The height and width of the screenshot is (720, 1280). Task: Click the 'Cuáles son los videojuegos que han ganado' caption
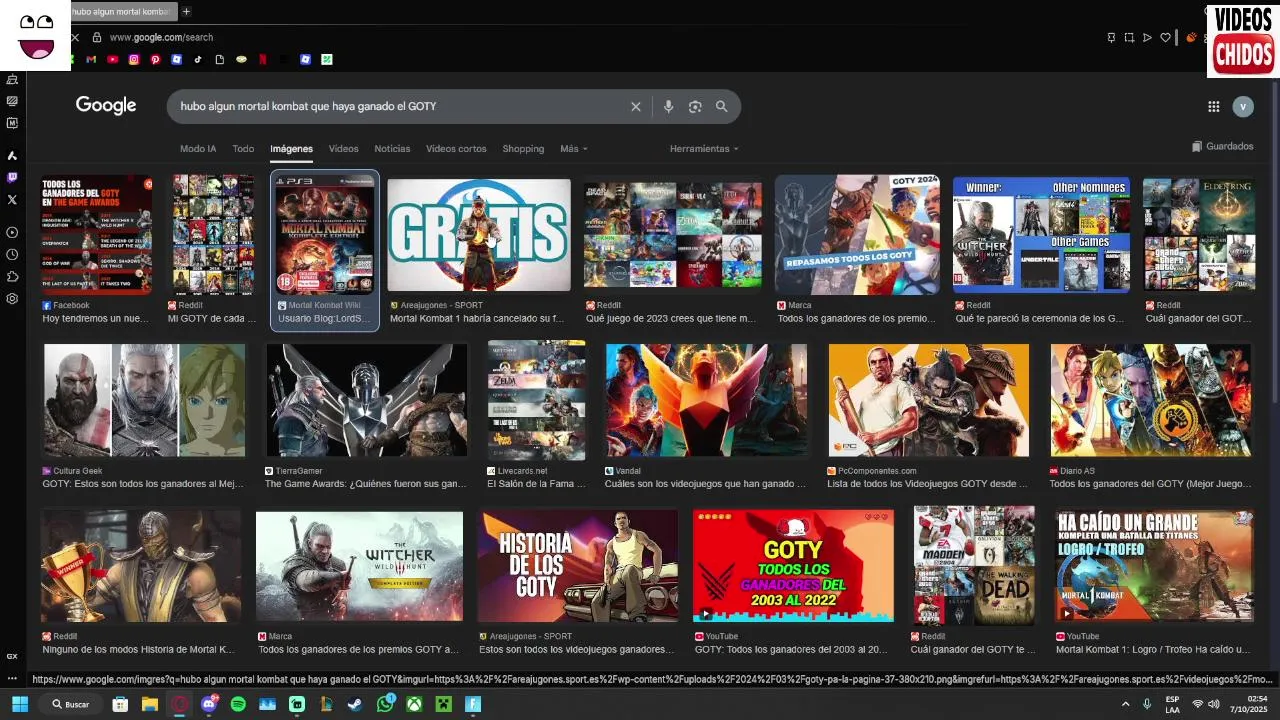coord(705,484)
